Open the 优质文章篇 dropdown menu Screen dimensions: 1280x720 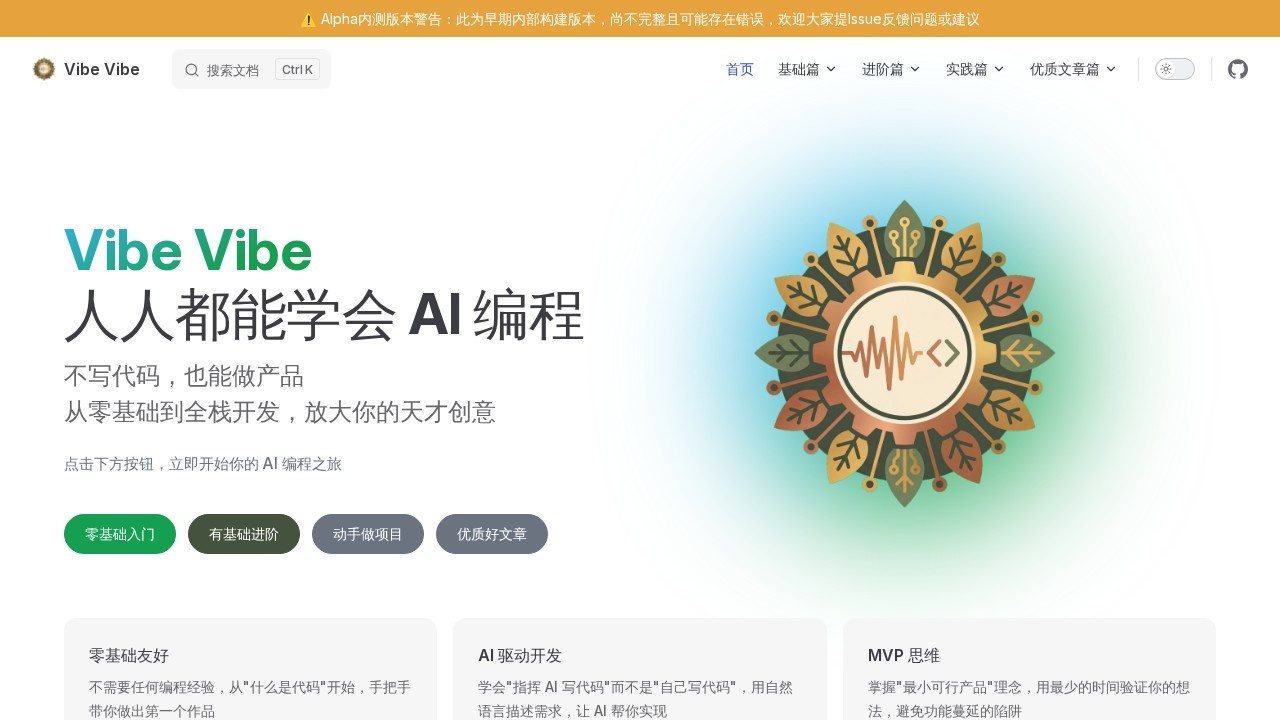point(1073,69)
